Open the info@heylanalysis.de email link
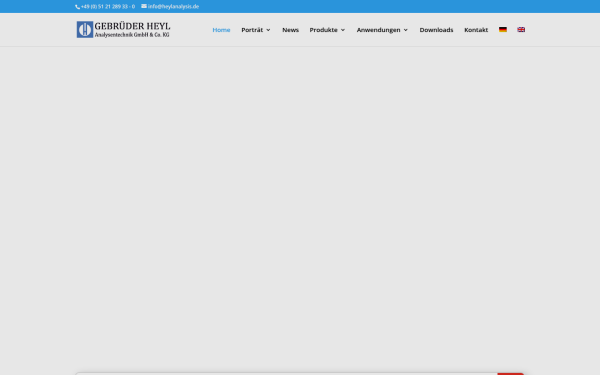600x375 pixels. coord(170,7)
